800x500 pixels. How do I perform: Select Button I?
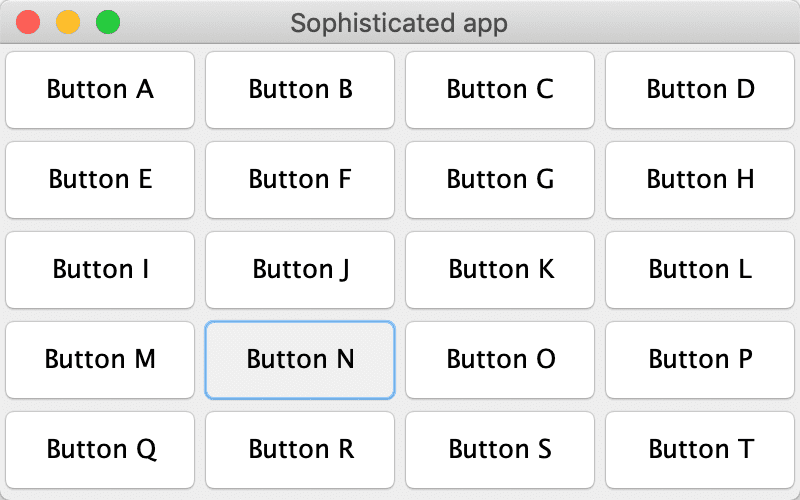(x=100, y=270)
